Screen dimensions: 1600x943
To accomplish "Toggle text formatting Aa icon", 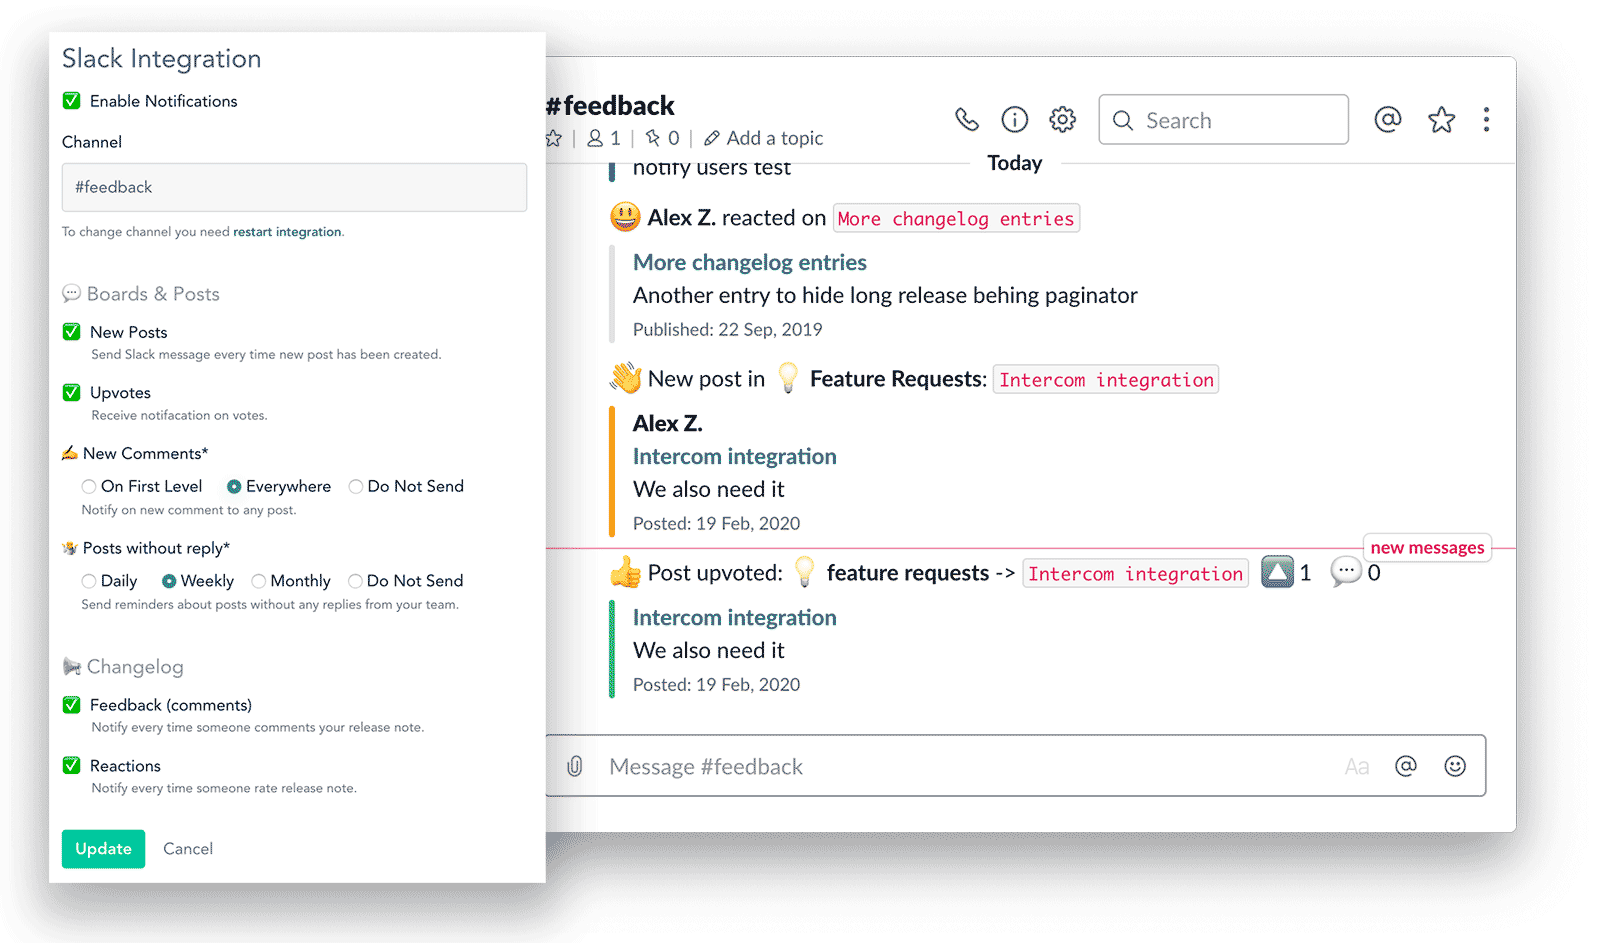I will [x=1356, y=767].
